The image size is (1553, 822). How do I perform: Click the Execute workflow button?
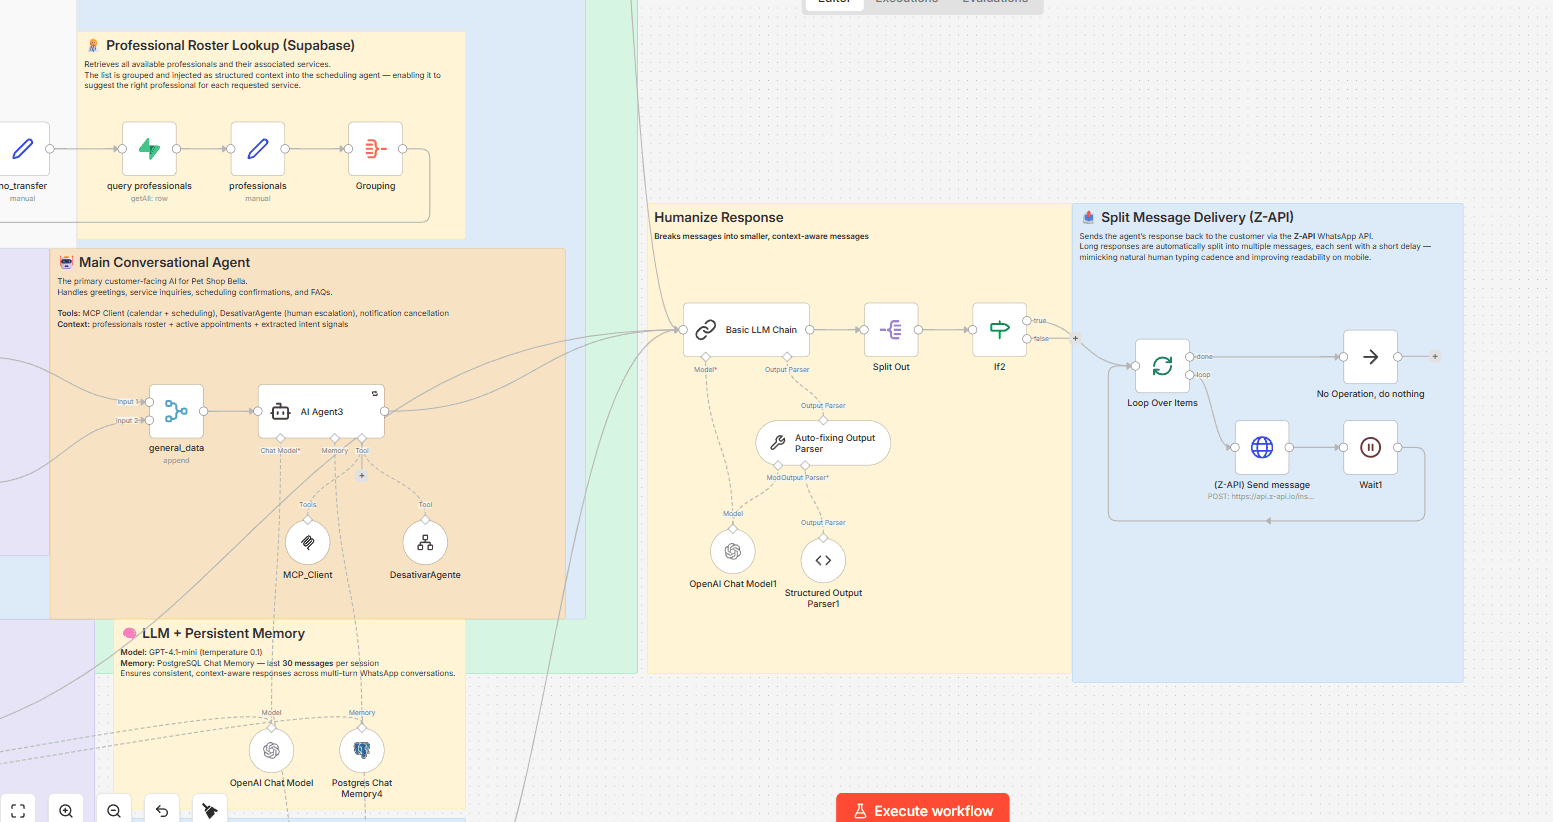[x=923, y=809]
